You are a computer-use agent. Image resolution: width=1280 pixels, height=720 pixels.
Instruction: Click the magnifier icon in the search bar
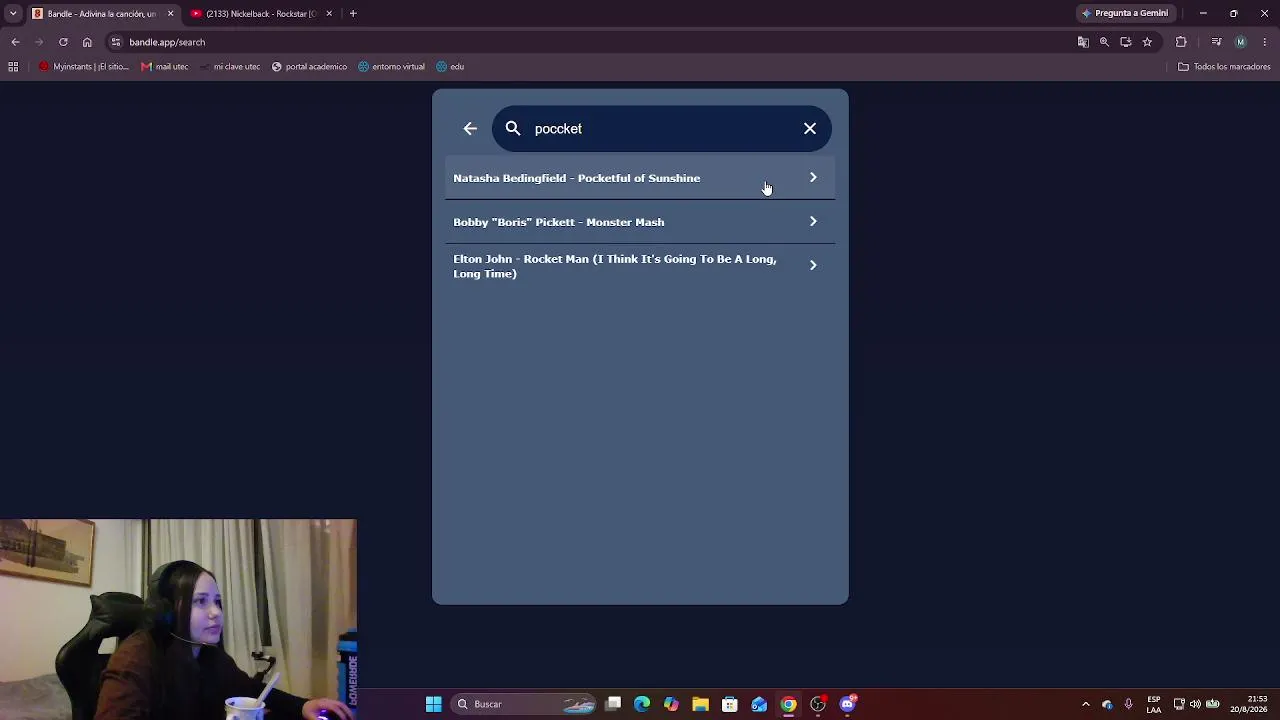coord(513,129)
